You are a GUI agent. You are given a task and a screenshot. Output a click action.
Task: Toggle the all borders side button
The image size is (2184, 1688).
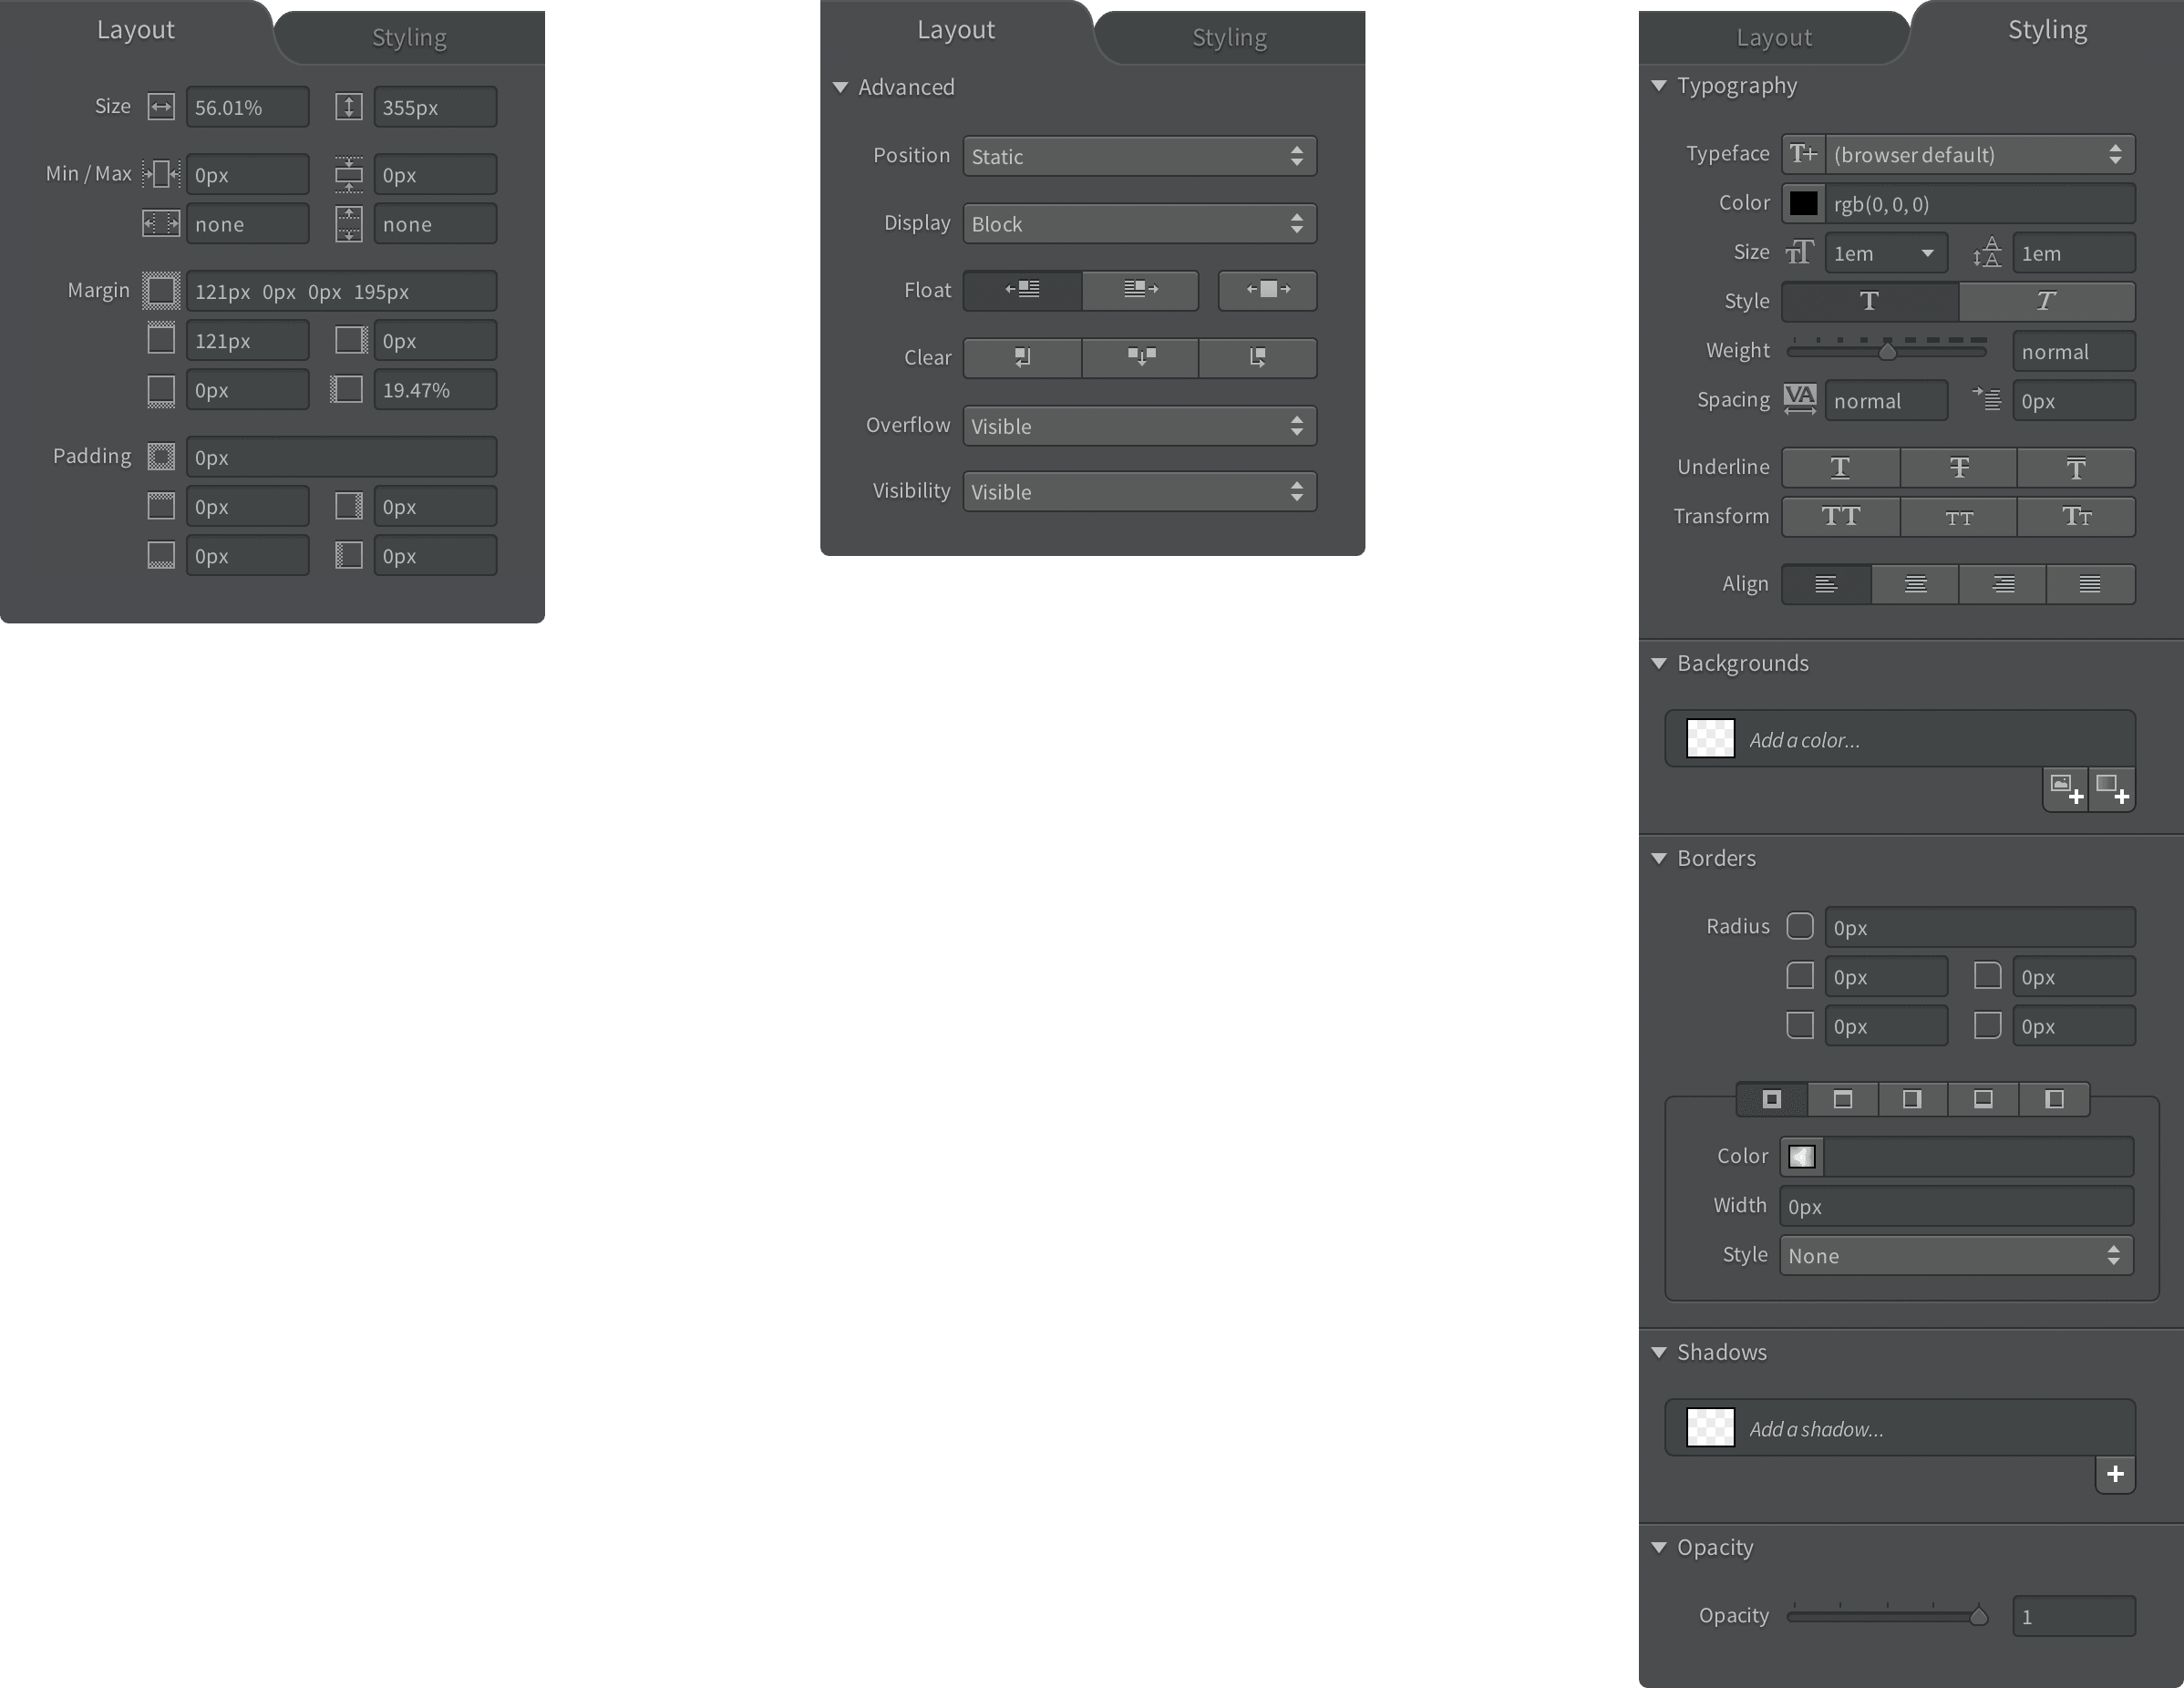(1771, 1099)
